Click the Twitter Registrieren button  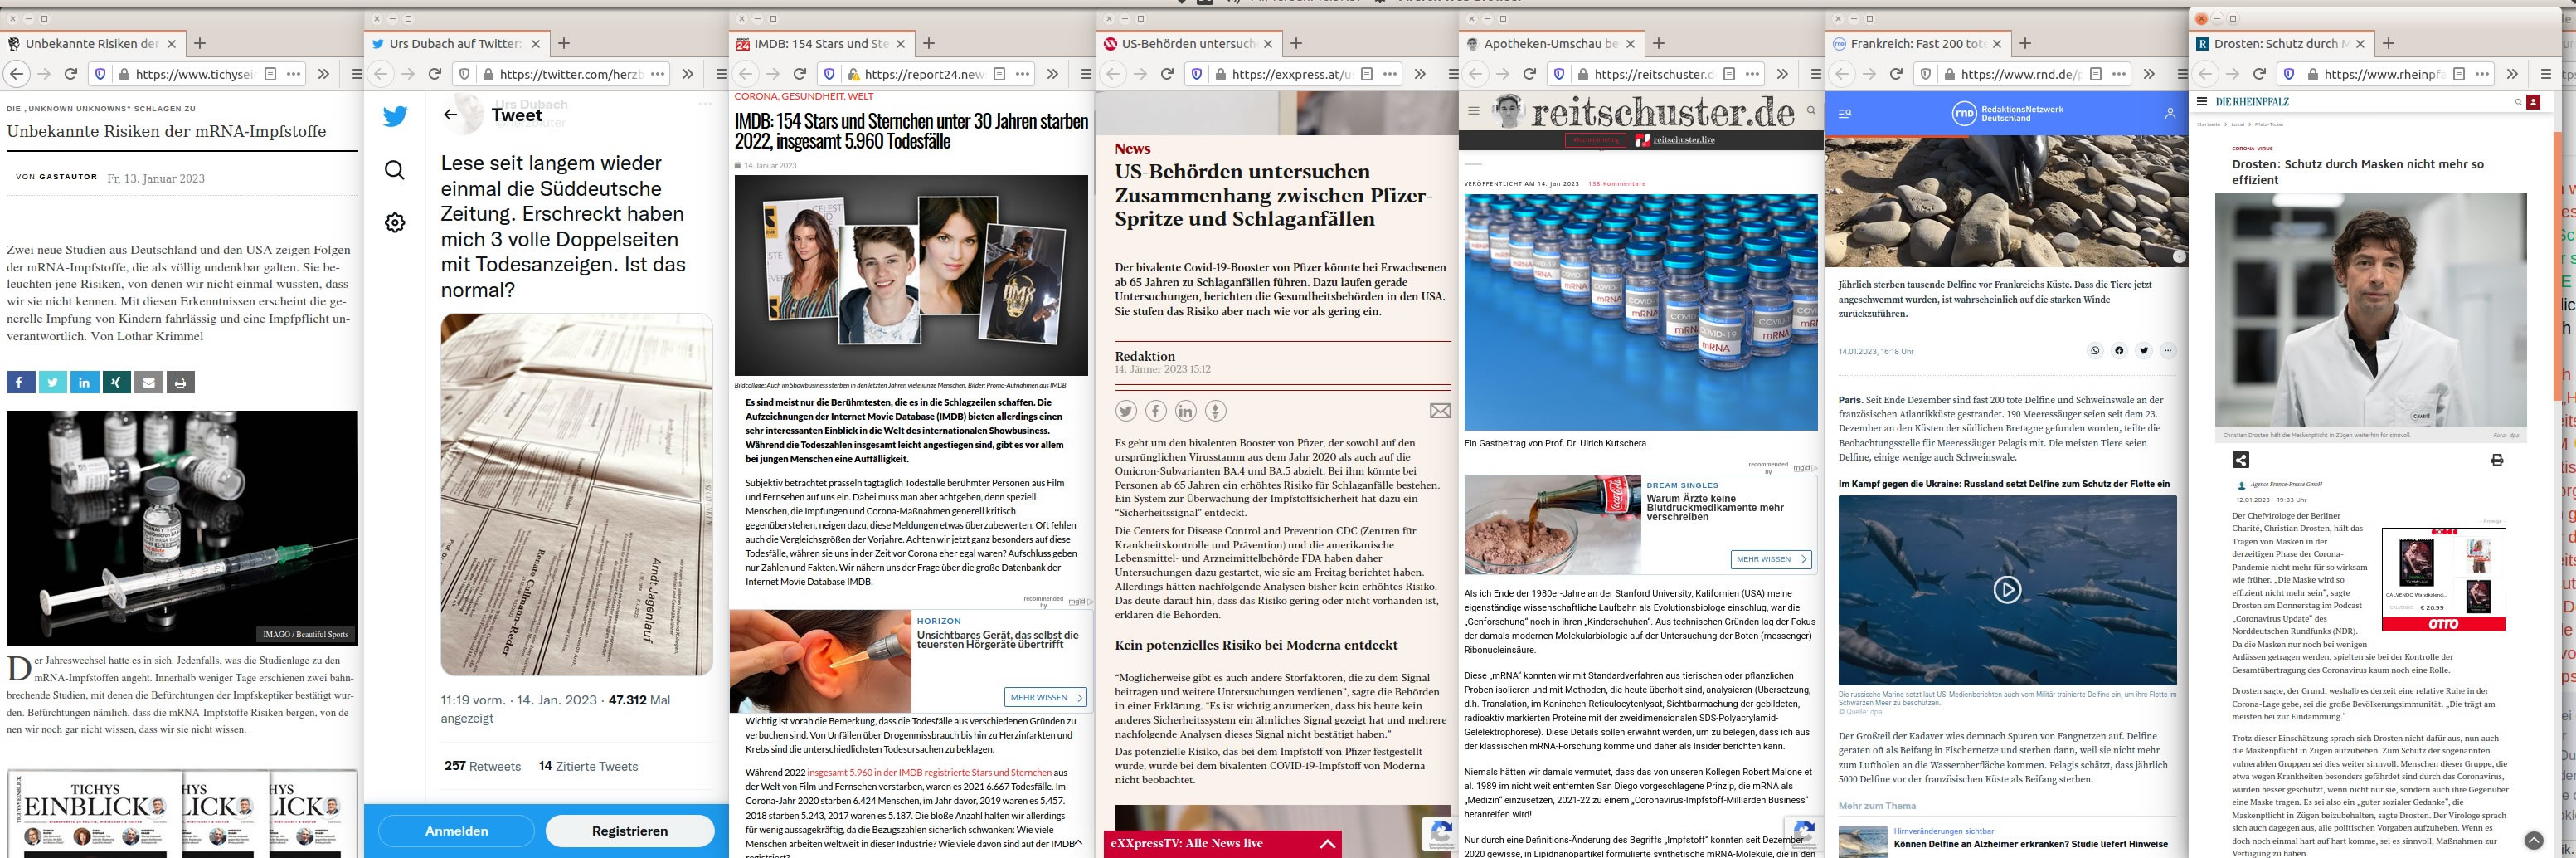click(630, 831)
